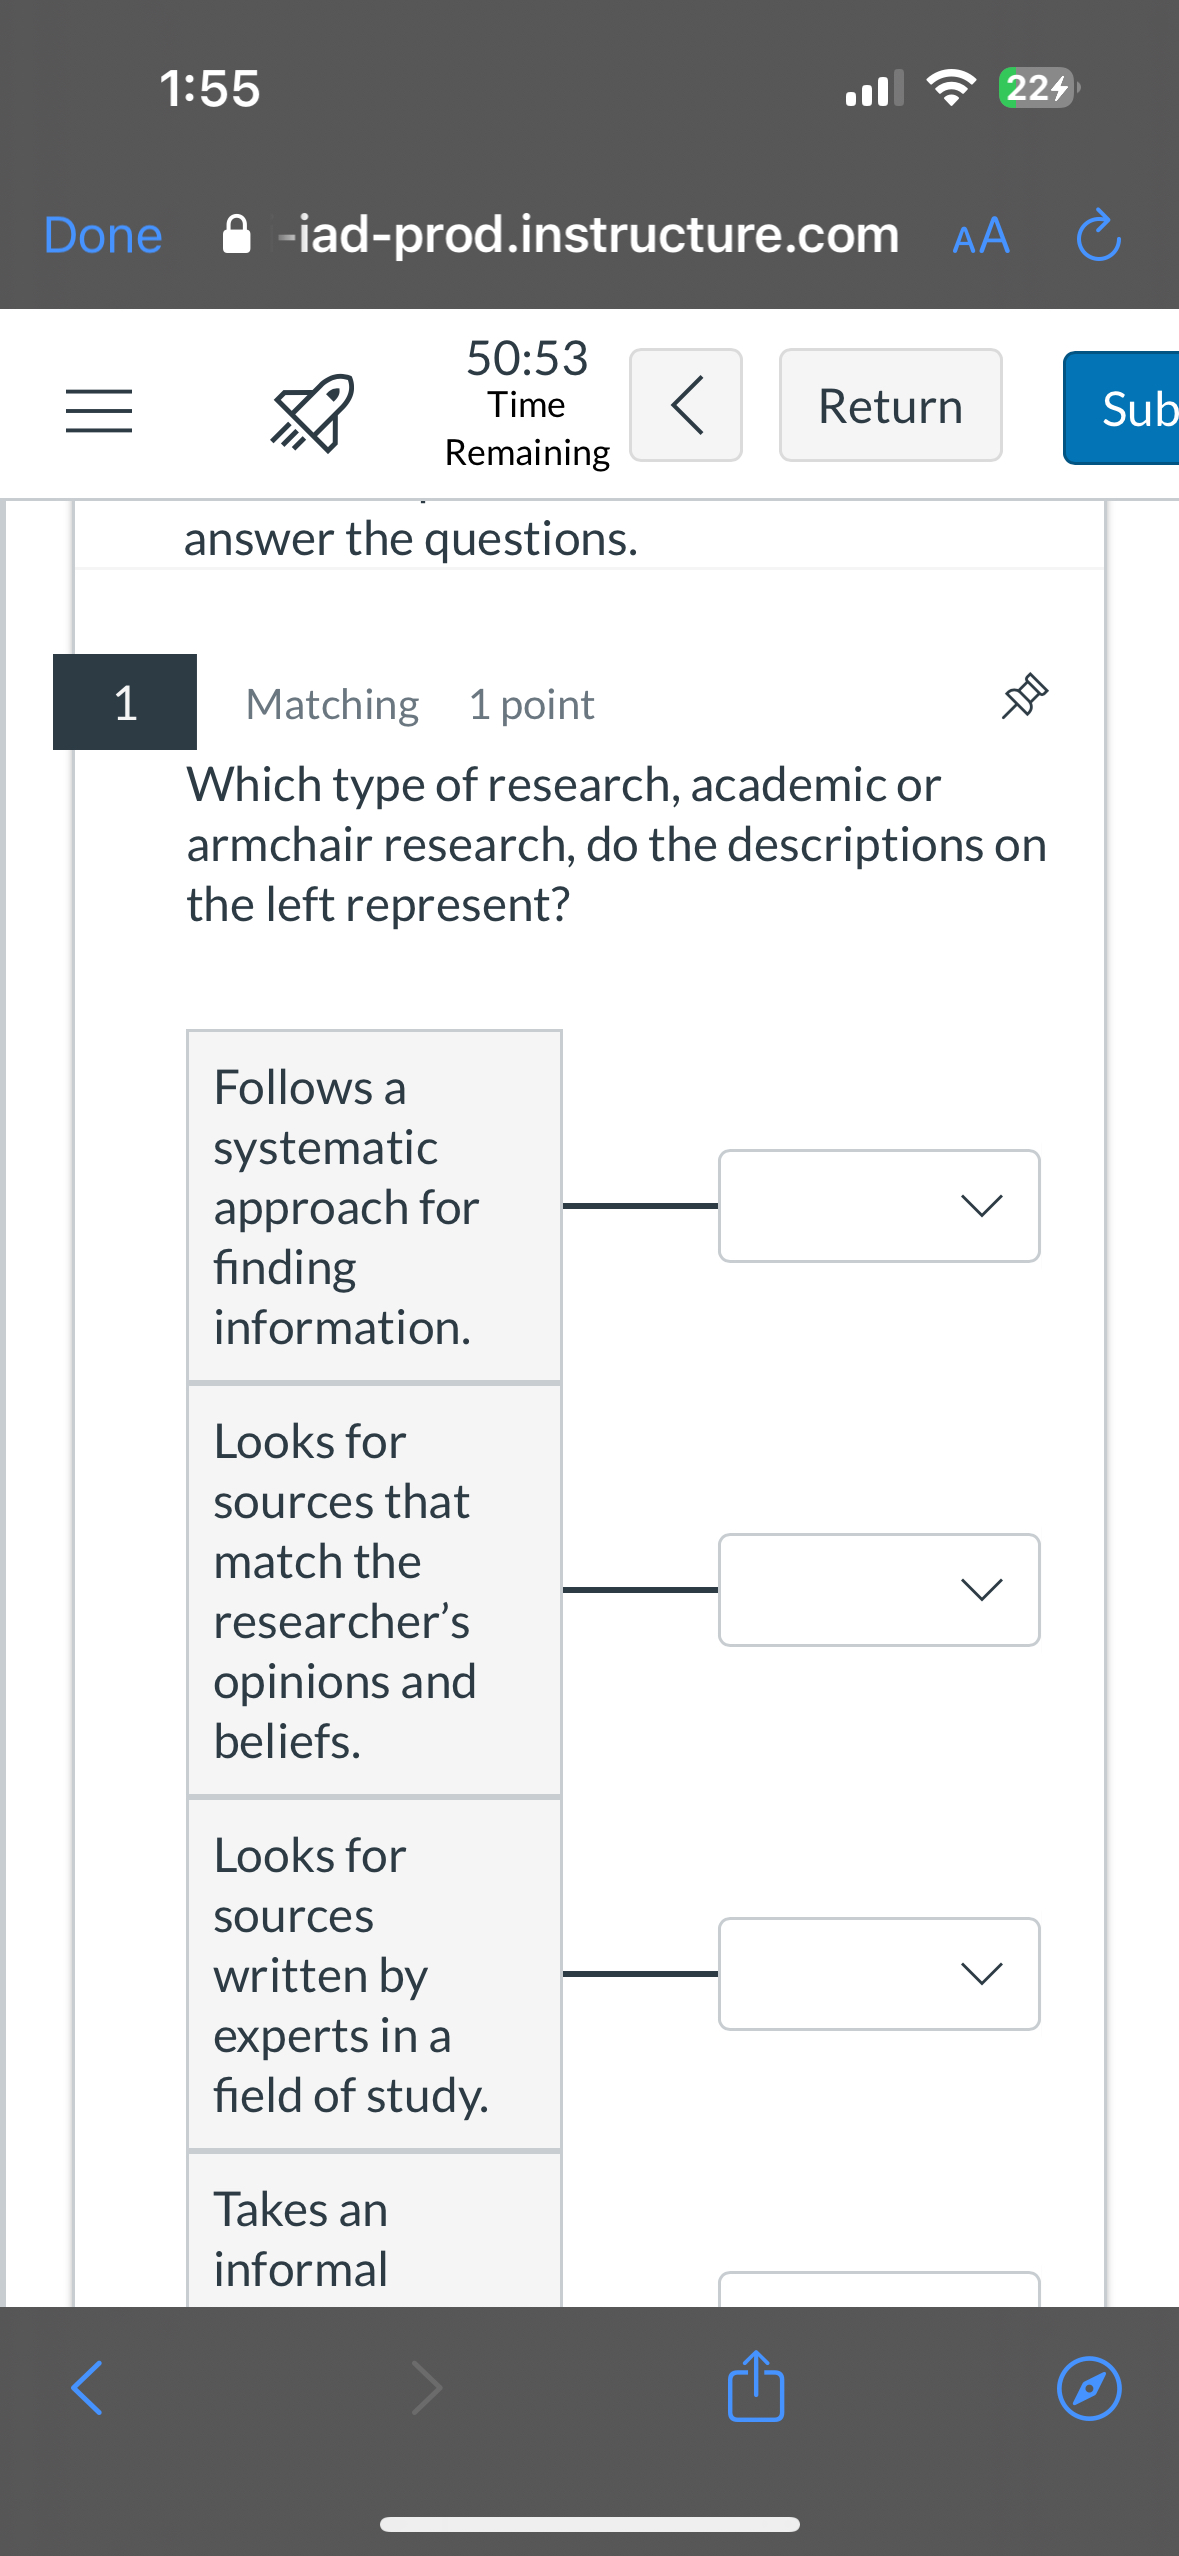This screenshot has width=1179, height=2556.
Task: Open in Safari using compass icon
Action: [1088, 2388]
